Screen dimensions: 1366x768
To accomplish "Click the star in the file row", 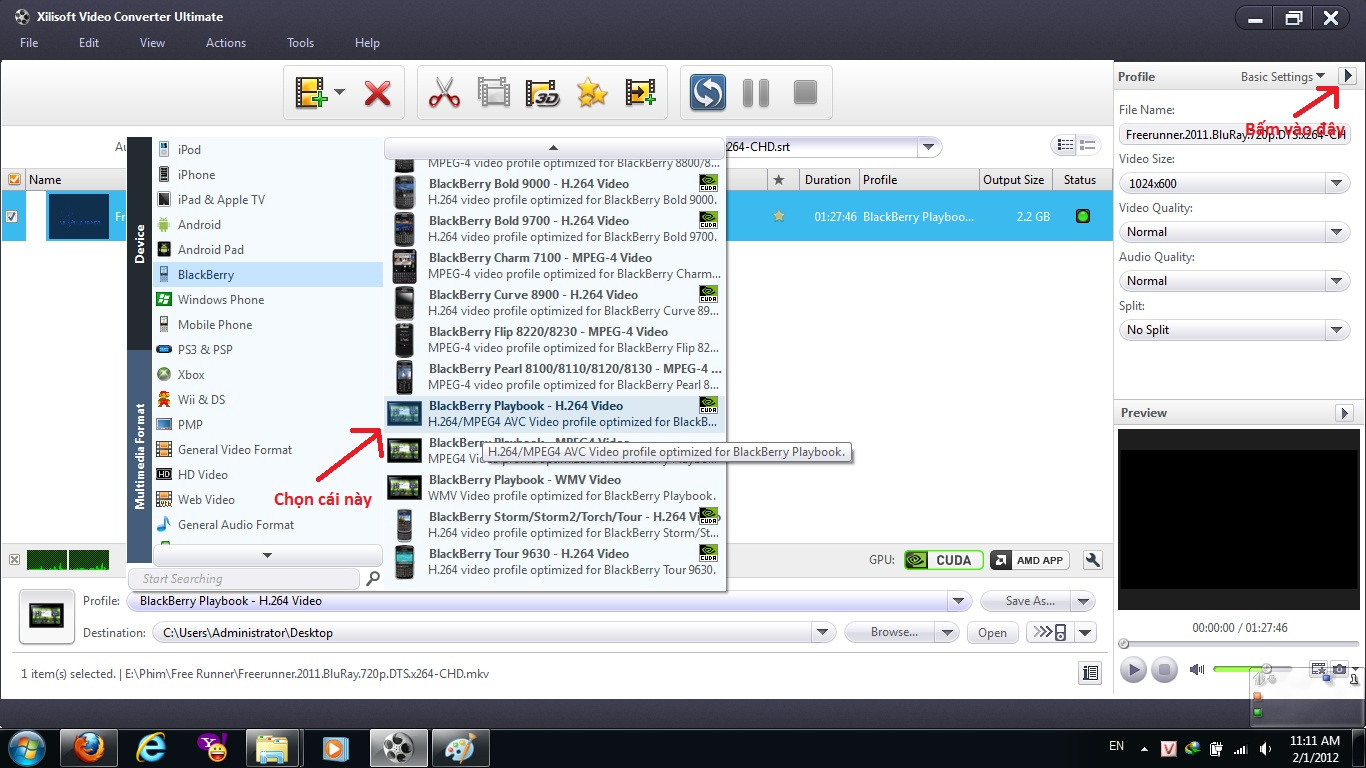I will point(779,216).
